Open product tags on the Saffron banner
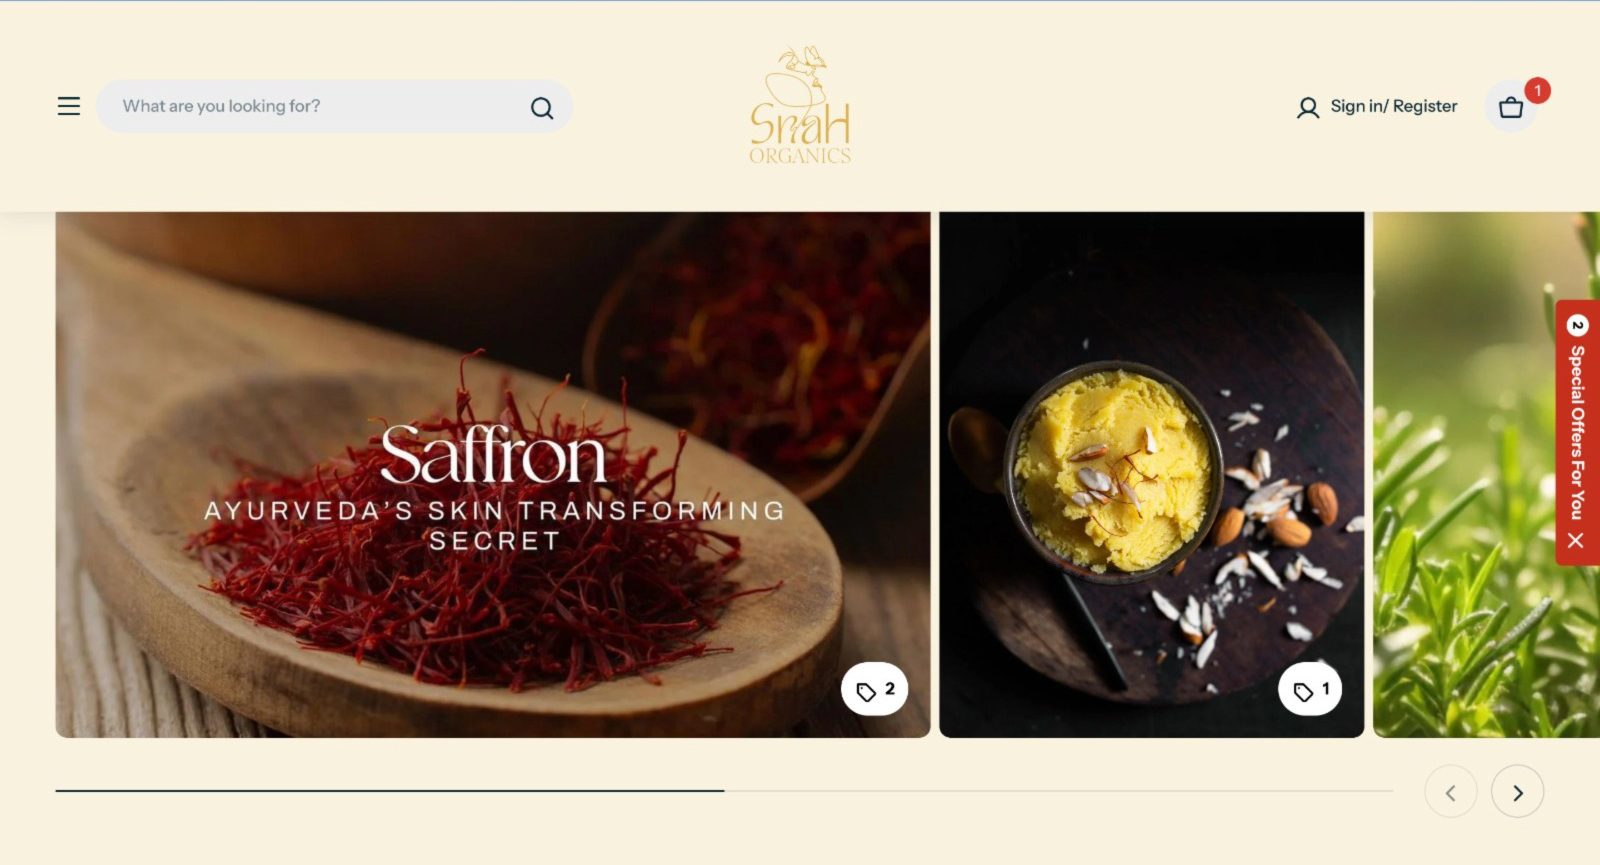 pyautogui.click(x=875, y=689)
